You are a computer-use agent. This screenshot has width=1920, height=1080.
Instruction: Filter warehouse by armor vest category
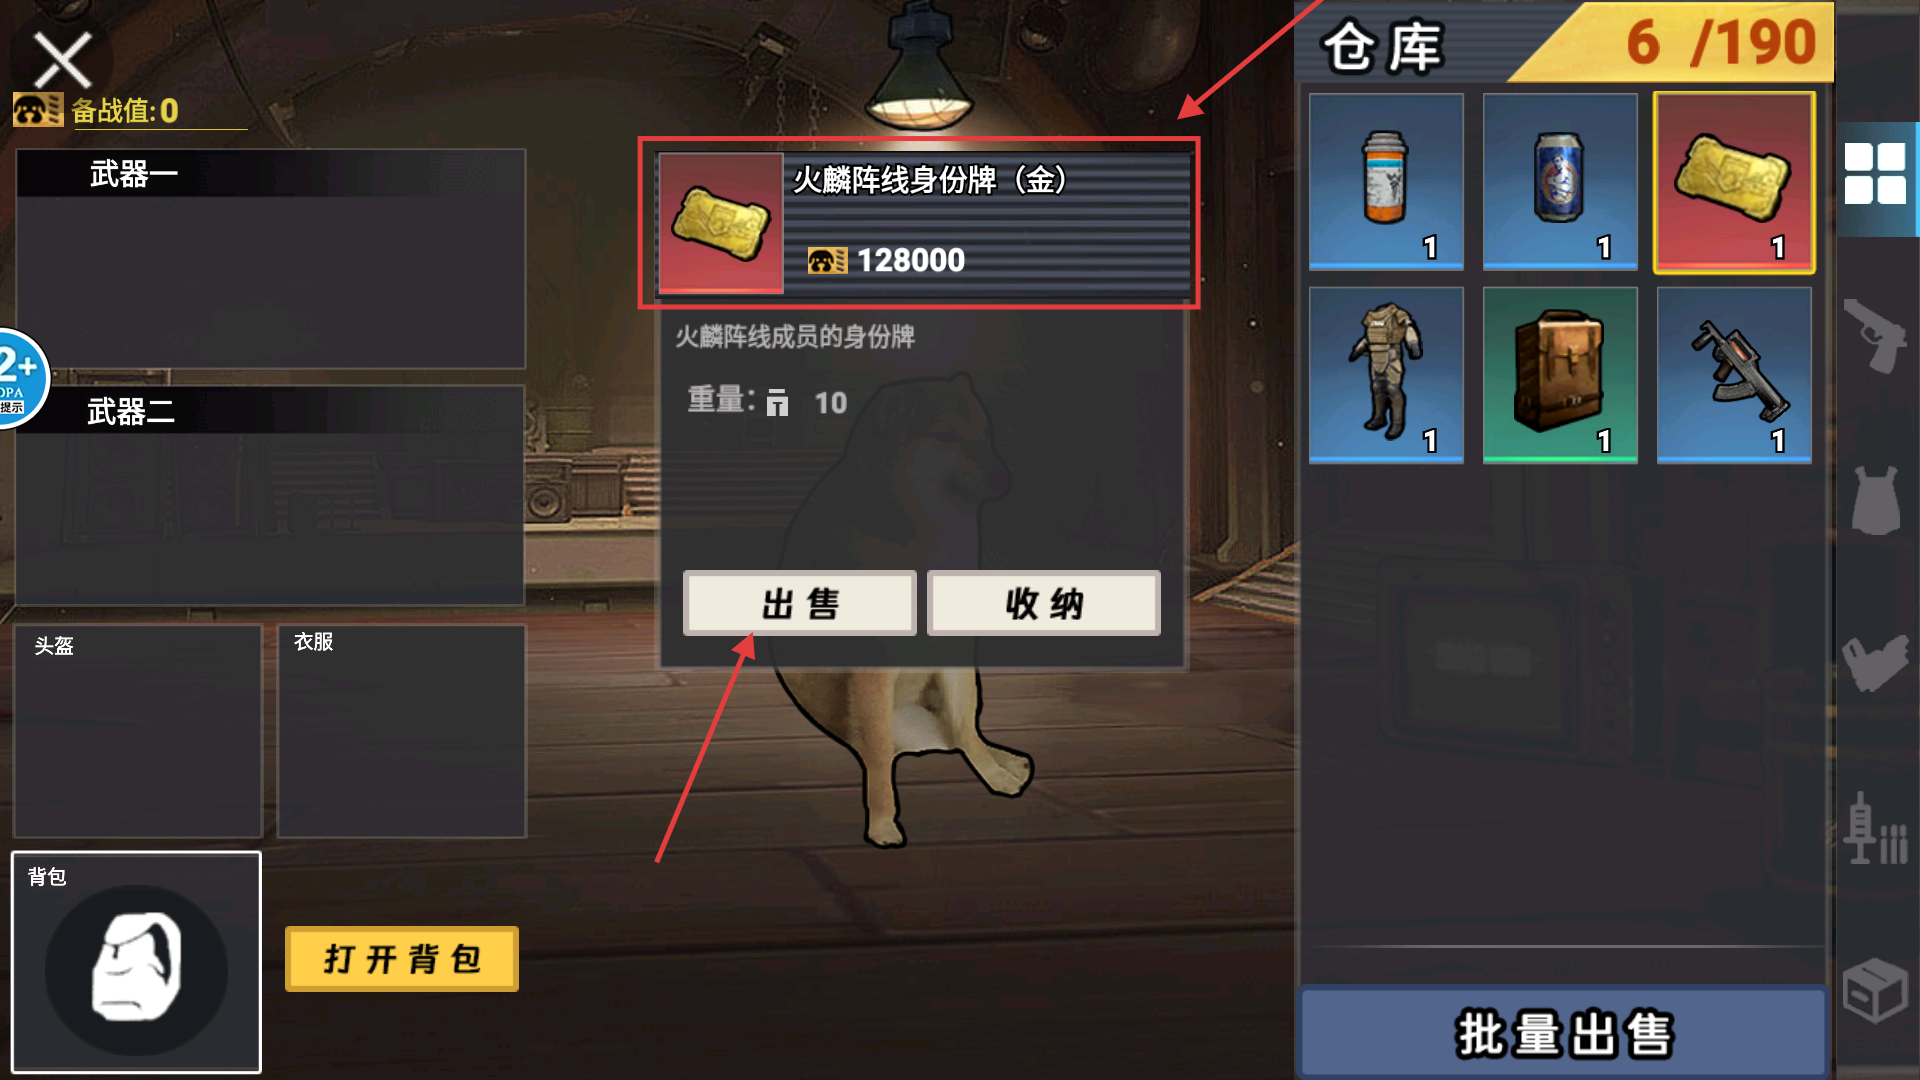click(x=1876, y=500)
